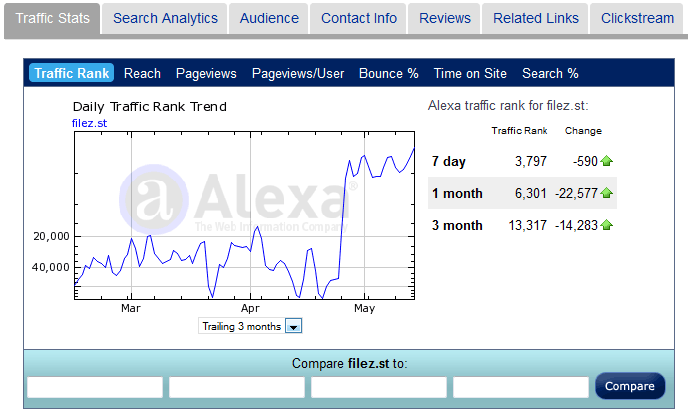Select the Pageviews metric

pyautogui.click(x=206, y=73)
